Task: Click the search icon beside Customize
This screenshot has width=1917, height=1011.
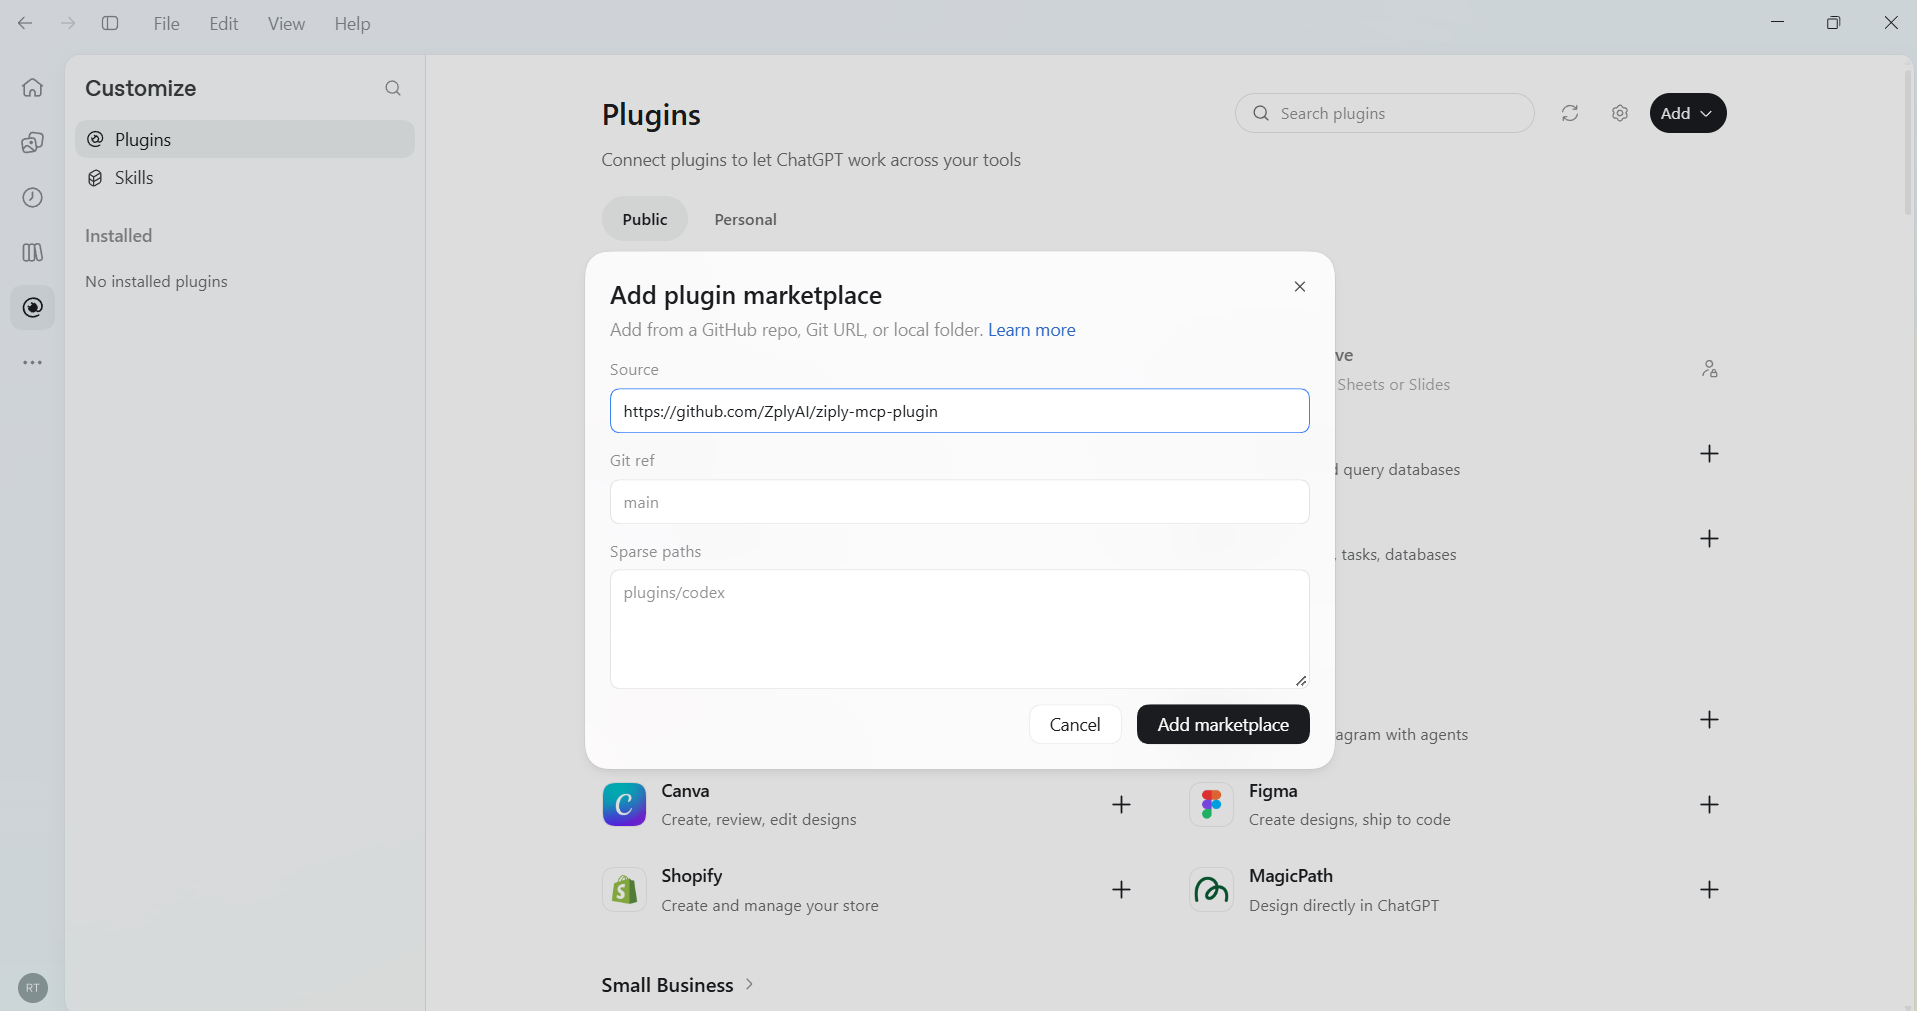Action: click(x=393, y=88)
